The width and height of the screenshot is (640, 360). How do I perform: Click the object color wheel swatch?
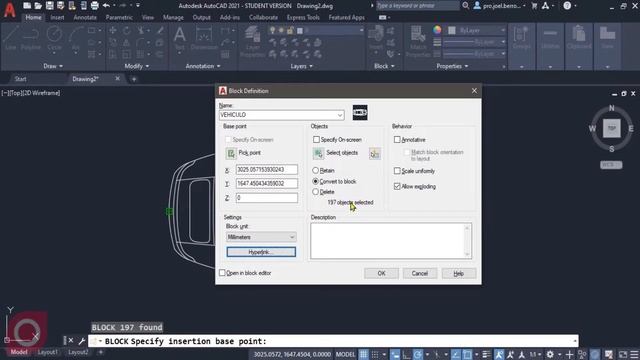437,30
